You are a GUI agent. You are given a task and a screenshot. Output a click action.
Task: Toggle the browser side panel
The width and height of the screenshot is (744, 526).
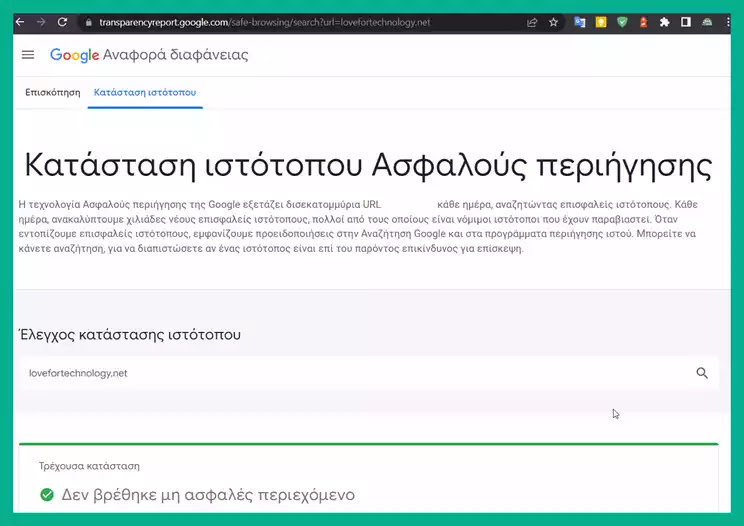(686, 22)
